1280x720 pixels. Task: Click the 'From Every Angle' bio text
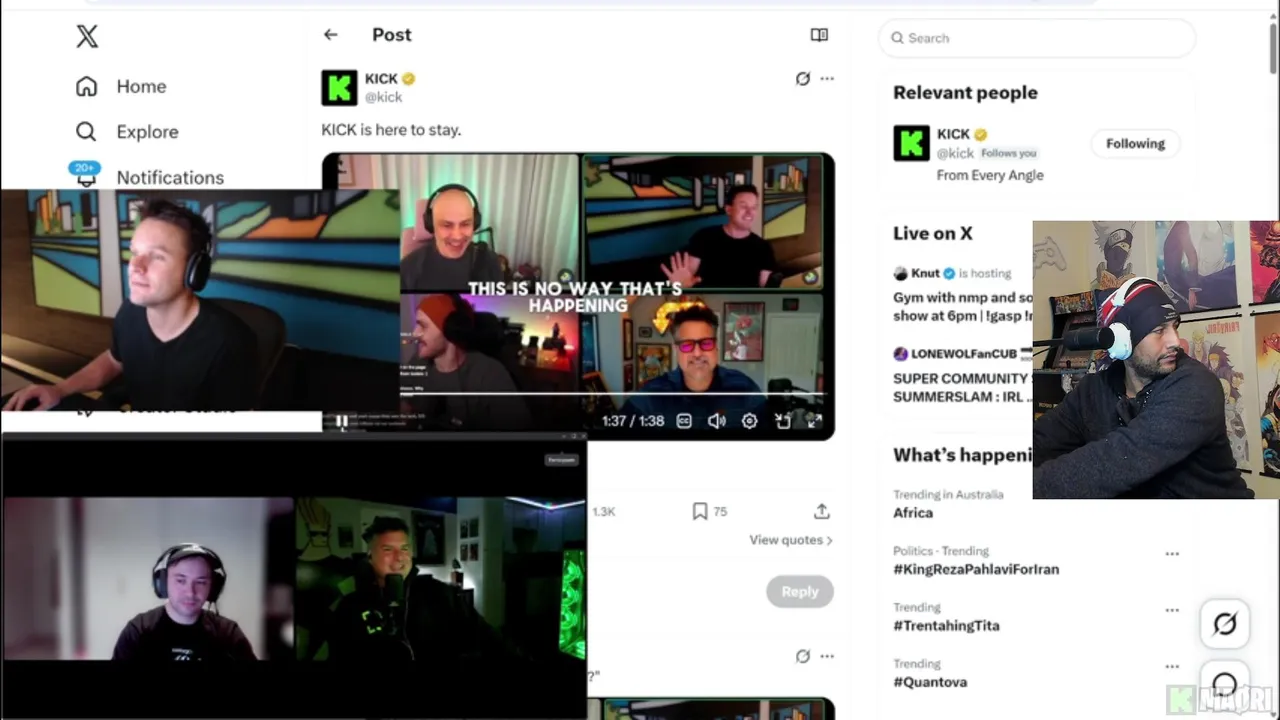pos(990,175)
